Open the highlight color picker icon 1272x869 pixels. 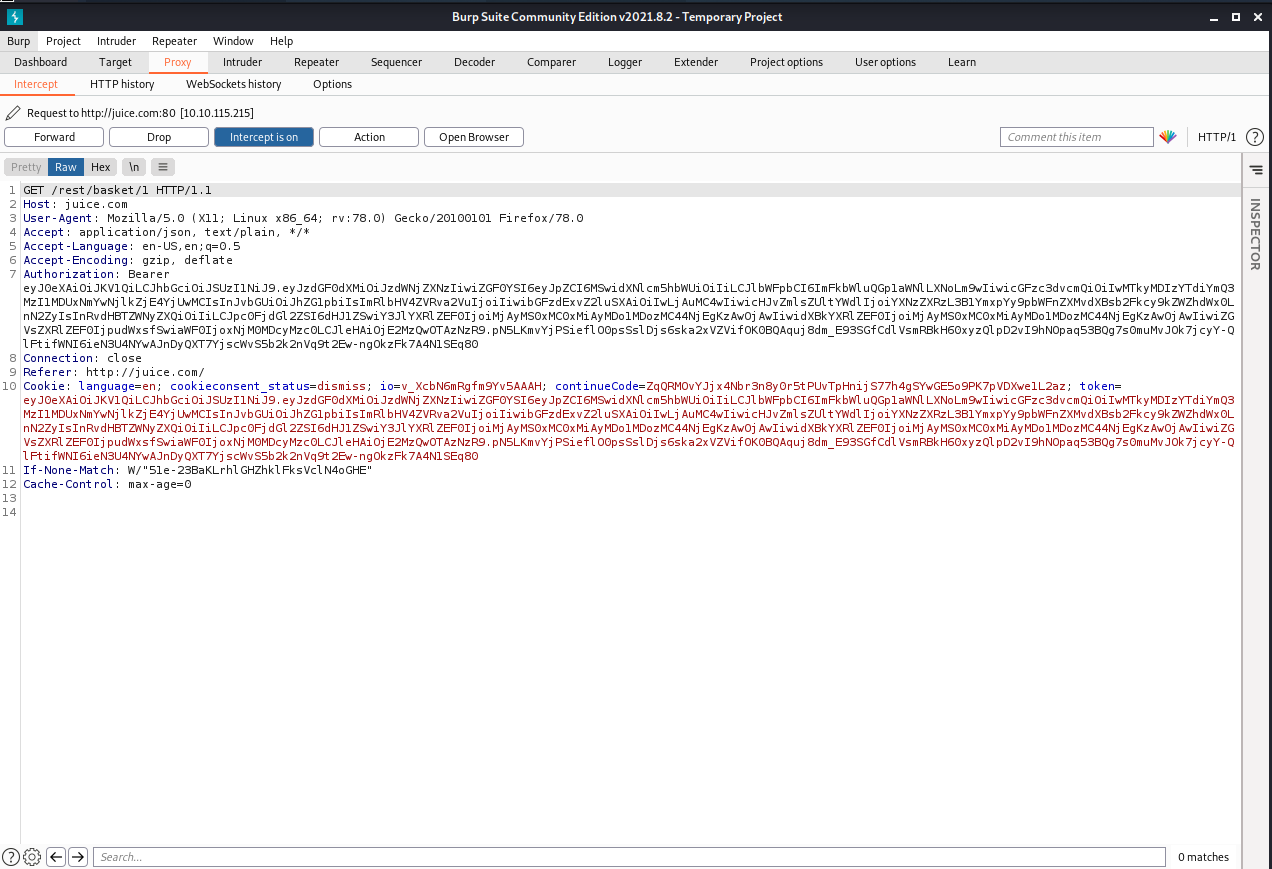click(x=1168, y=137)
